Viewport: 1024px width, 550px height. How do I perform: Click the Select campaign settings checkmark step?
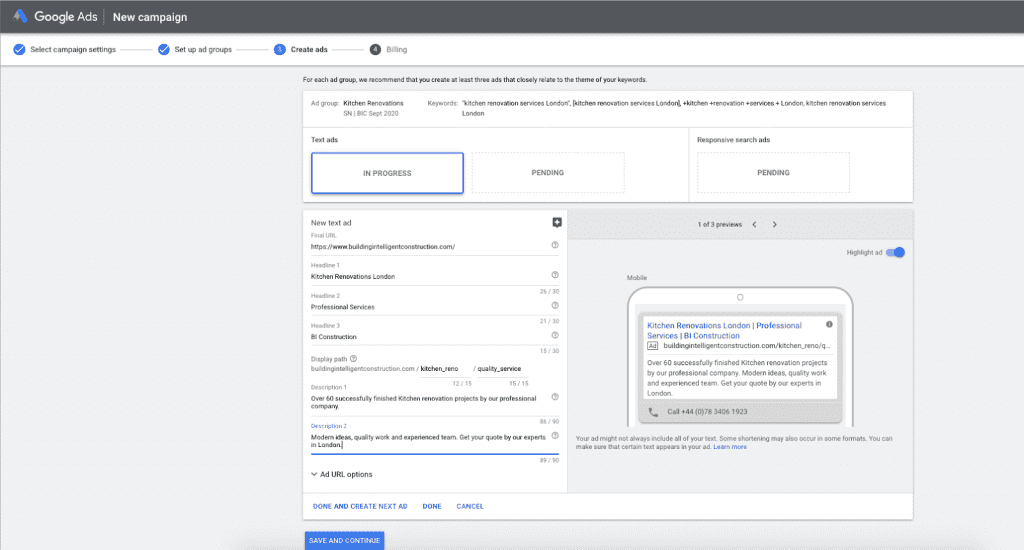coord(19,50)
